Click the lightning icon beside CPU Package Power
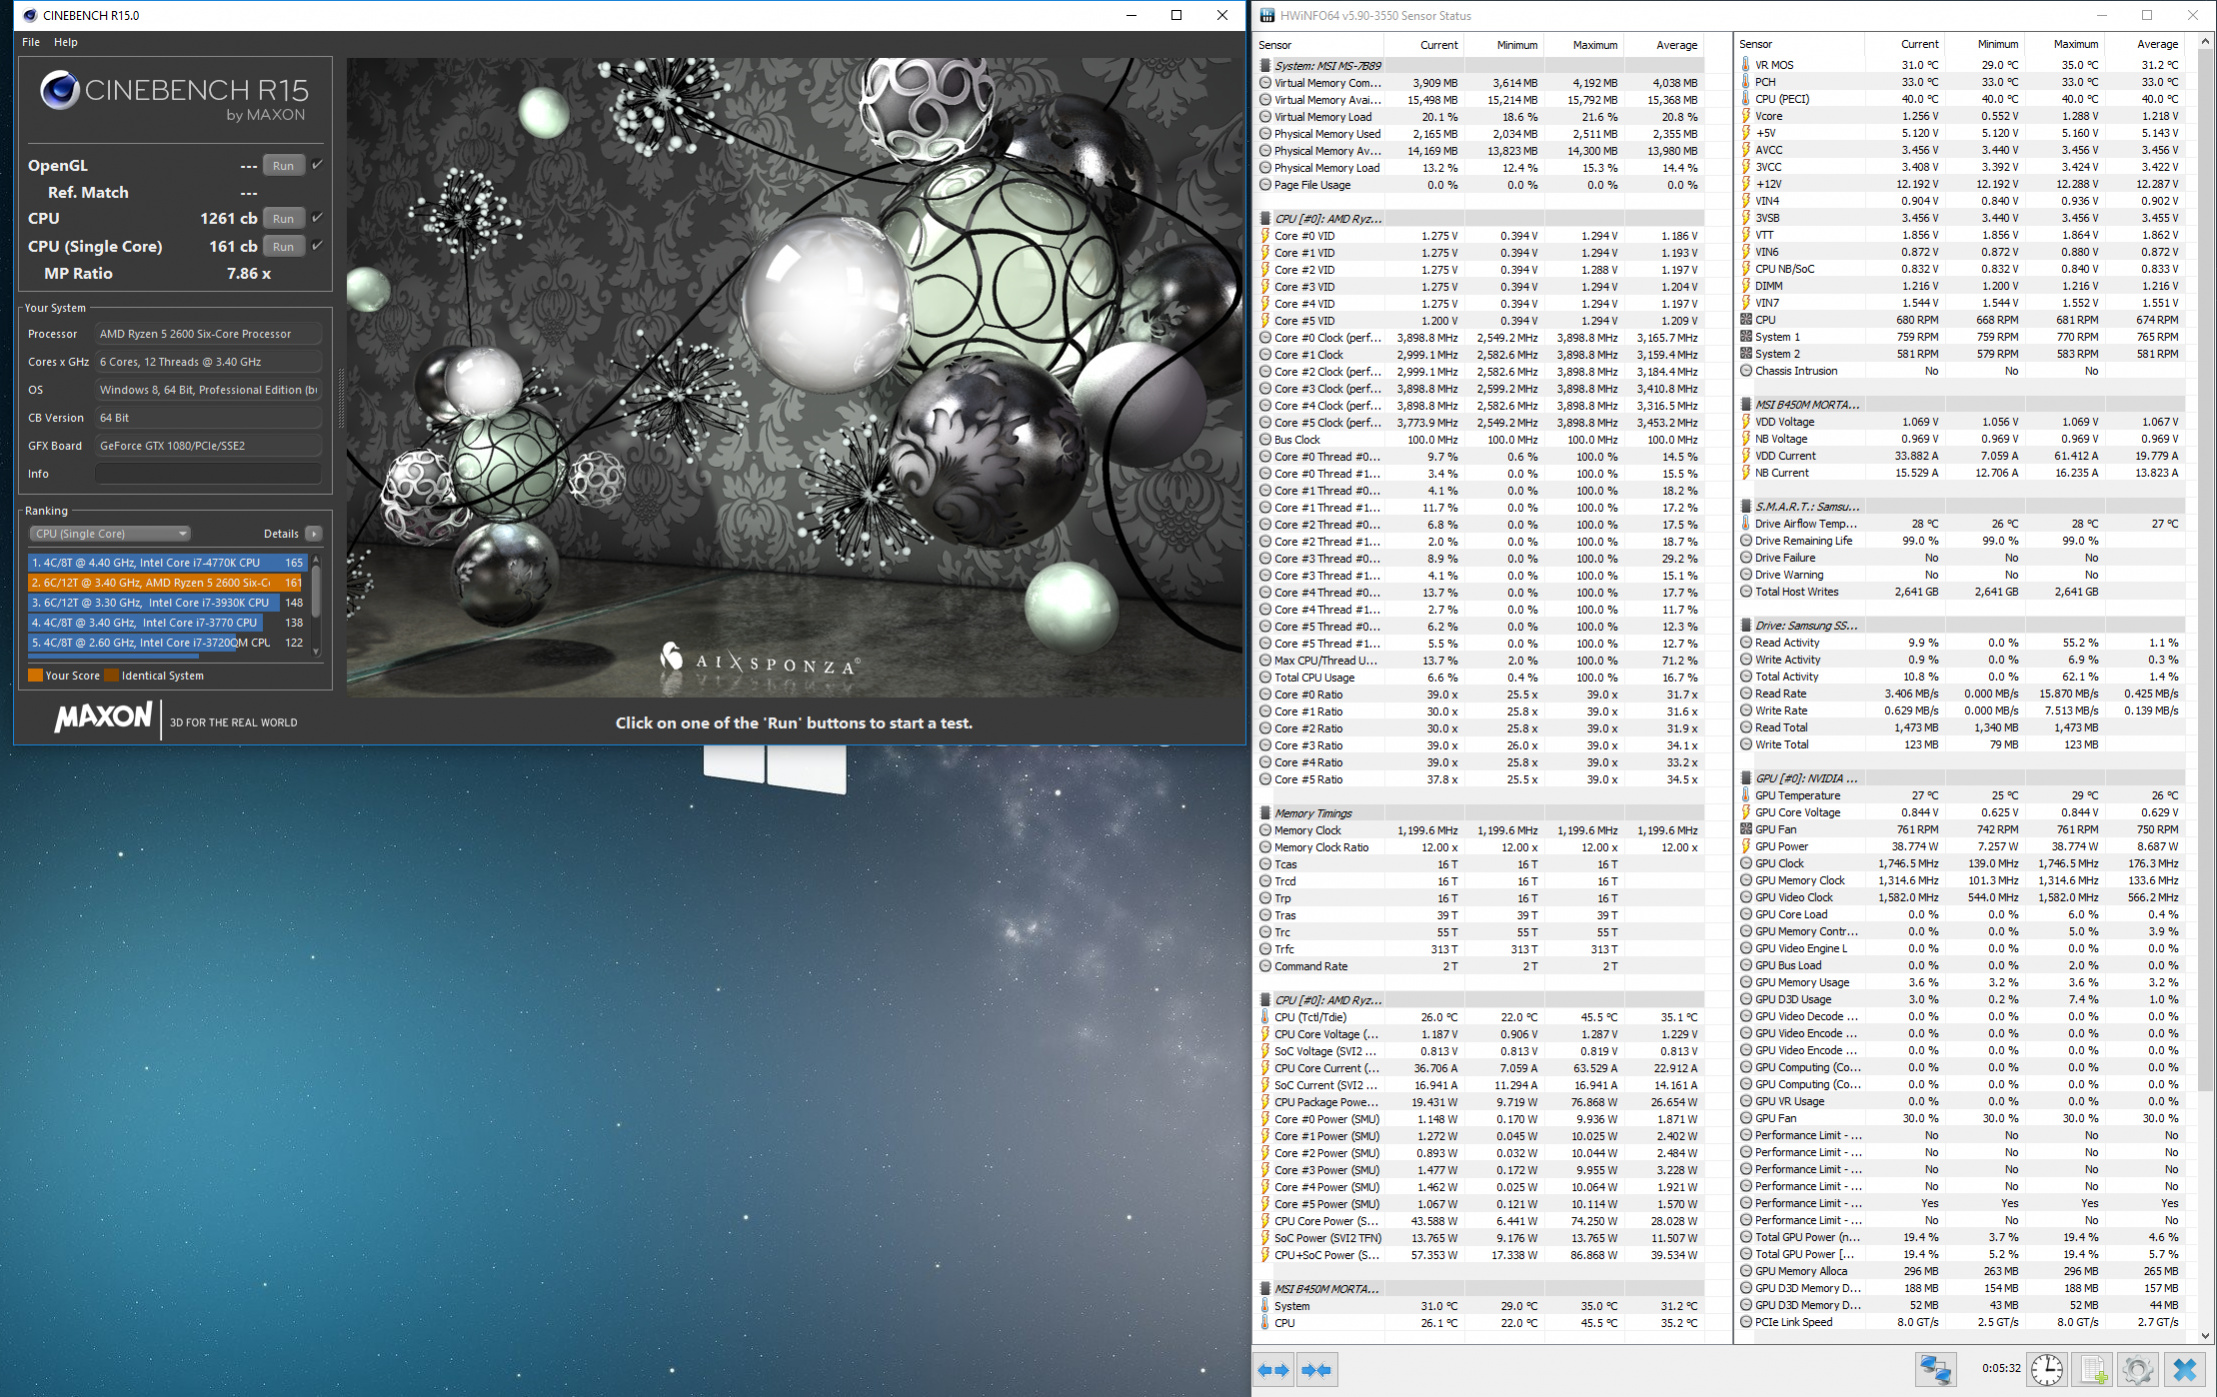 pos(1265,1102)
